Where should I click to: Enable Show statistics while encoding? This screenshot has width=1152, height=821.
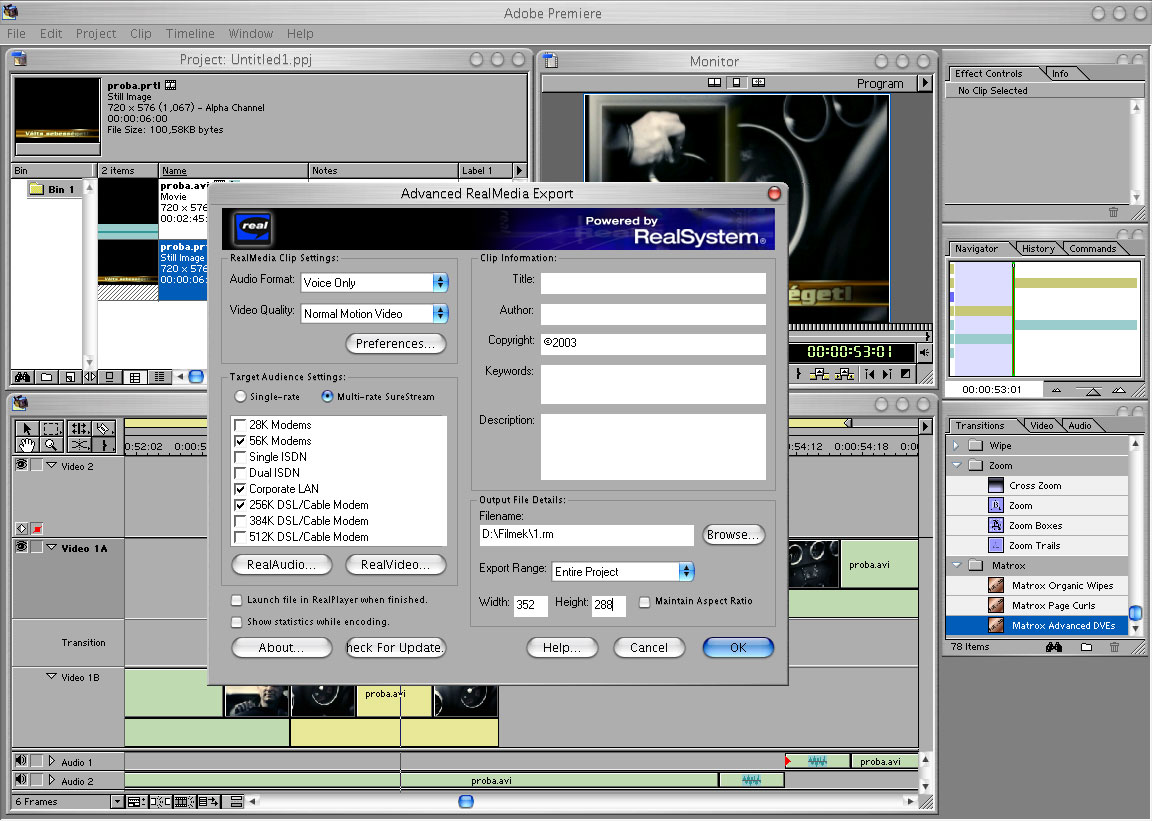pyautogui.click(x=237, y=622)
